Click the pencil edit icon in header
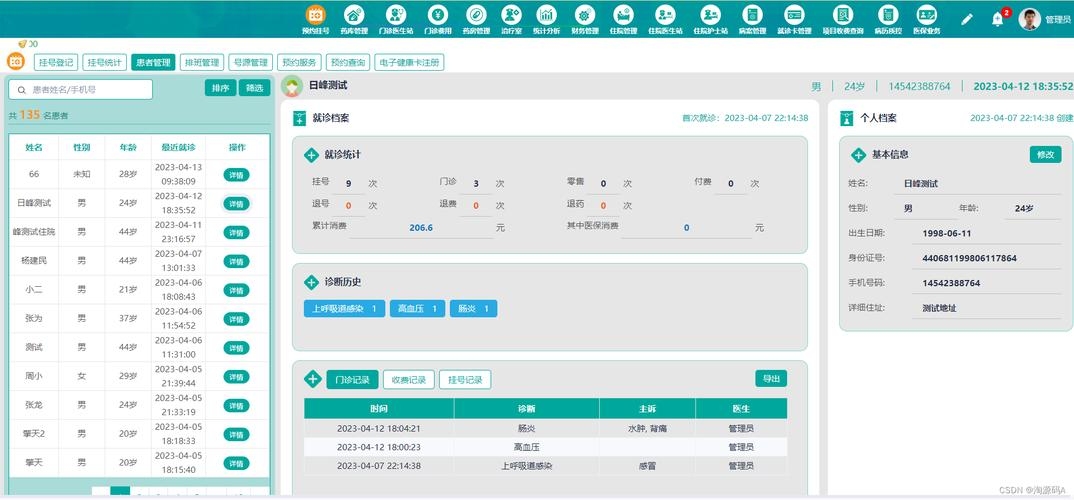 tap(966, 20)
